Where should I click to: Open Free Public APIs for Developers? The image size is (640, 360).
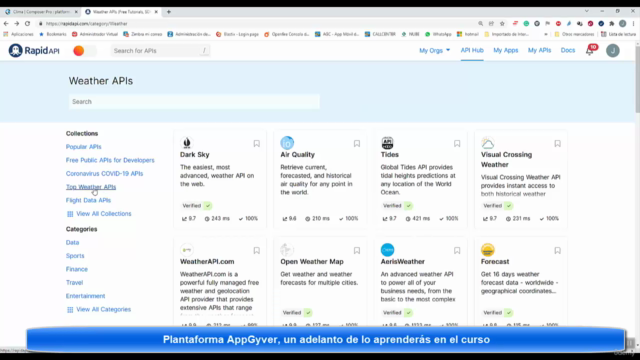click(x=110, y=160)
